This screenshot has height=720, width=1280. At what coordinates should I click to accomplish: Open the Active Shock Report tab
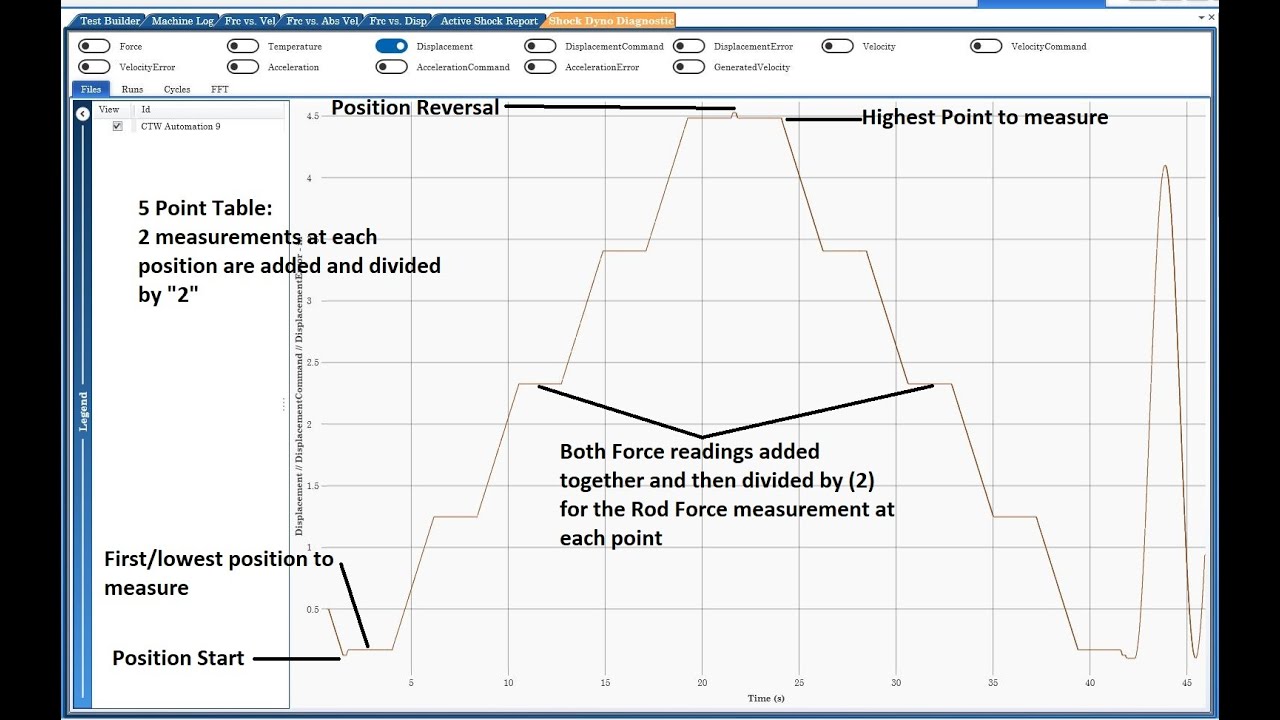(489, 21)
